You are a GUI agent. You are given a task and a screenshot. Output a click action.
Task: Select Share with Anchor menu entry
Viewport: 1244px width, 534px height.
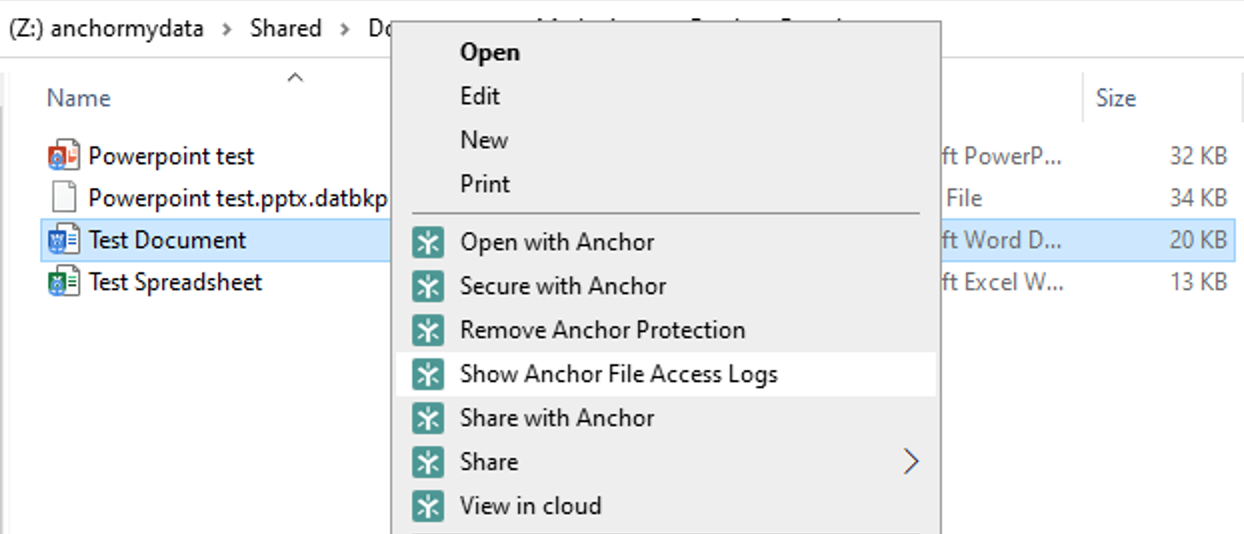(x=557, y=419)
